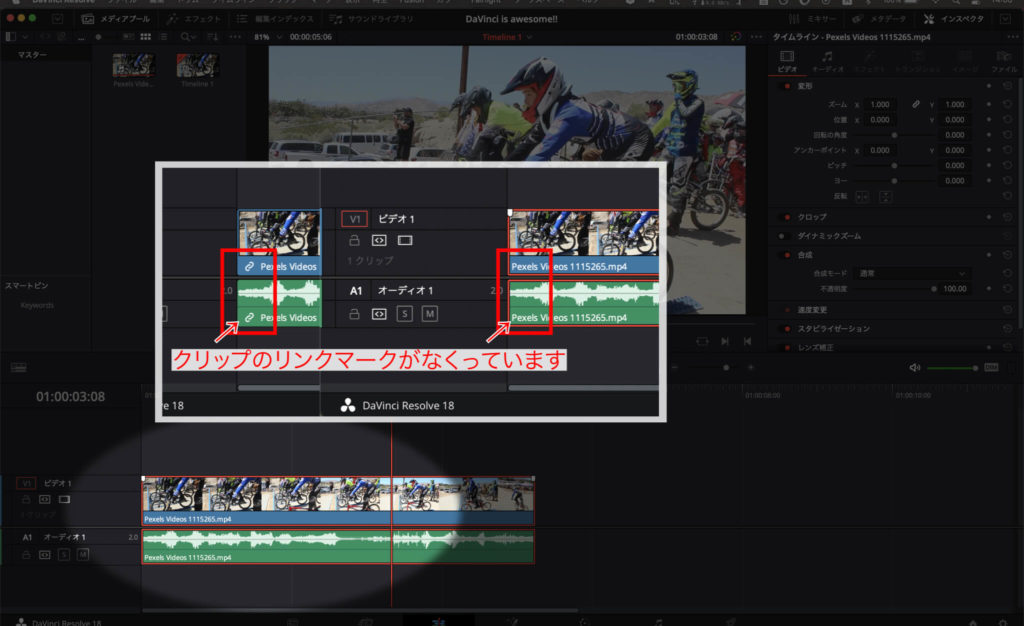The width and height of the screenshot is (1024, 626).
Task: Click the flip horizontal icon in 反転 row
Action: click(862, 196)
